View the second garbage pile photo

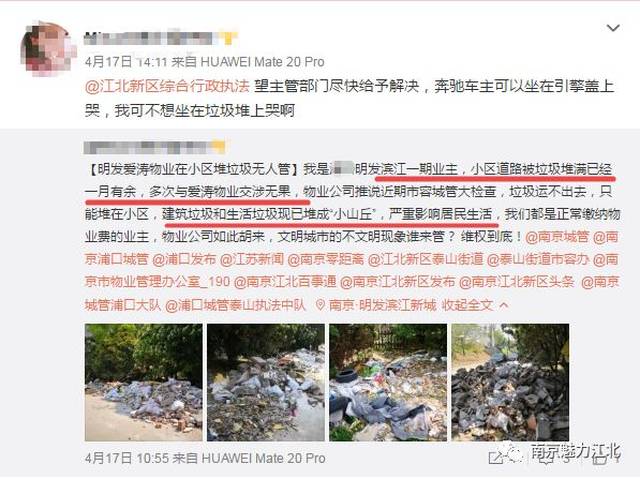point(266,382)
